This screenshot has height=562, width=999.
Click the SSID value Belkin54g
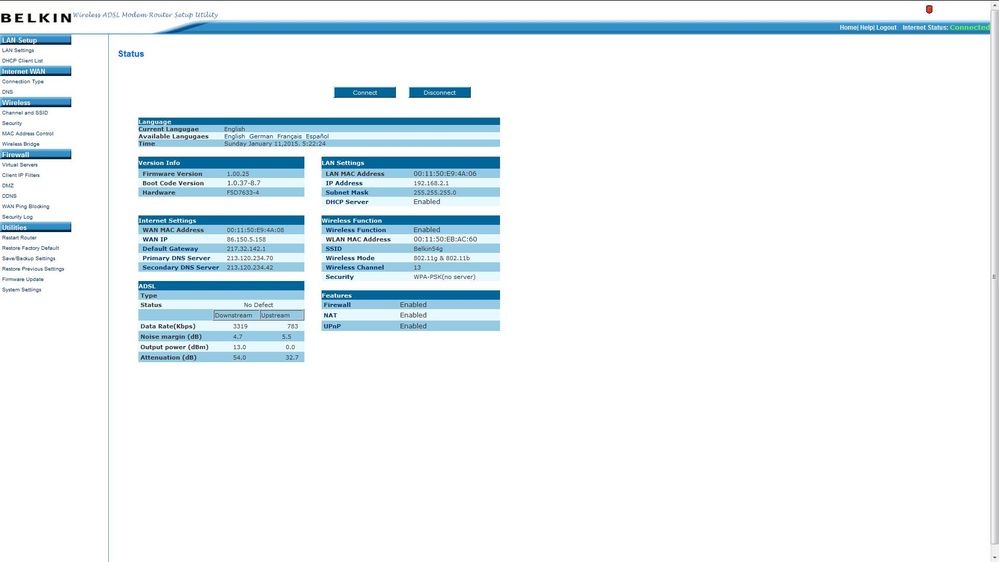coord(428,249)
